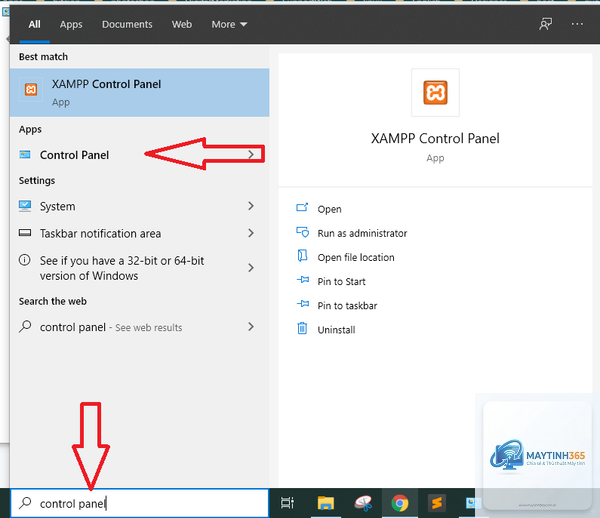Click the Run as administrator shield icon
The height and width of the screenshot is (518, 600).
302,232
